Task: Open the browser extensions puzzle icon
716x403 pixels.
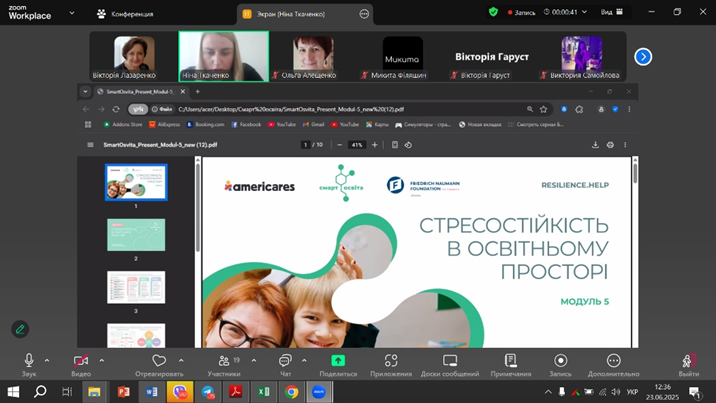Action: [579, 110]
